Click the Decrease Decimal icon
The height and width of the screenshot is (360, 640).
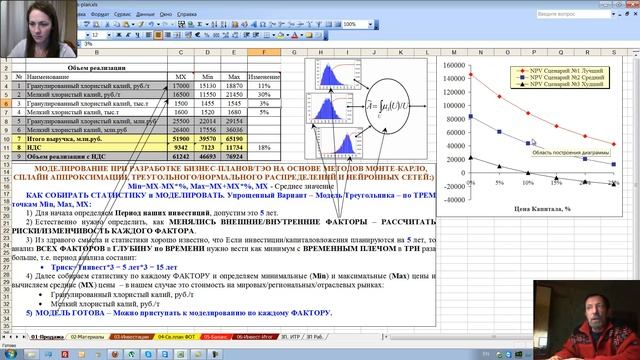tap(235, 35)
